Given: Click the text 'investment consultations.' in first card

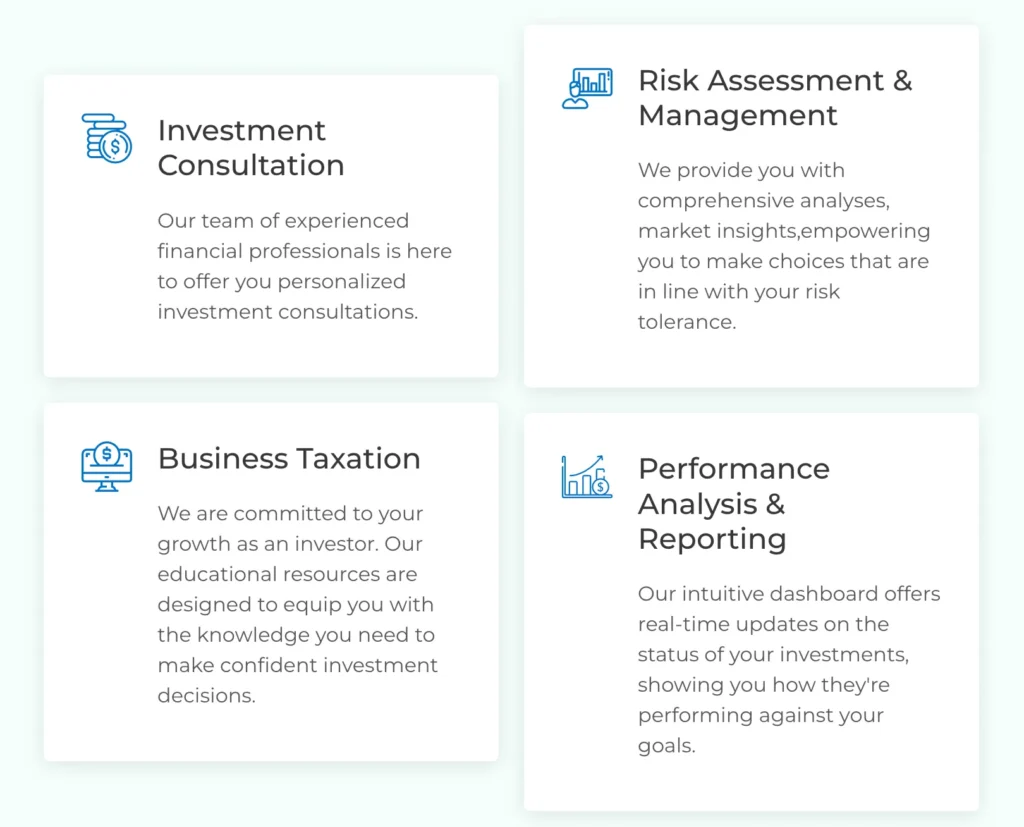Looking at the screenshot, I should click(x=287, y=312).
